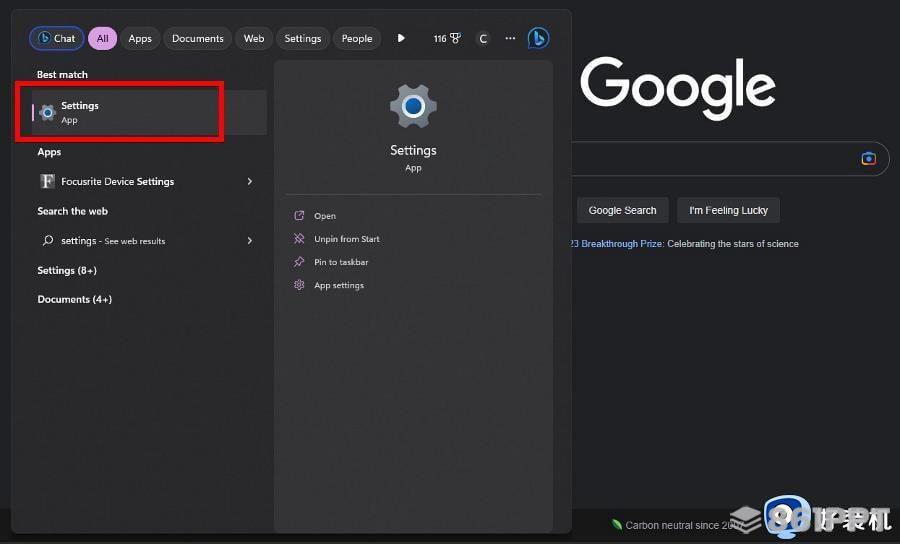Click the Pin to taskbar pin icon
The height and width of the screenshot is (544, 900).
click(x=299, y=262)
